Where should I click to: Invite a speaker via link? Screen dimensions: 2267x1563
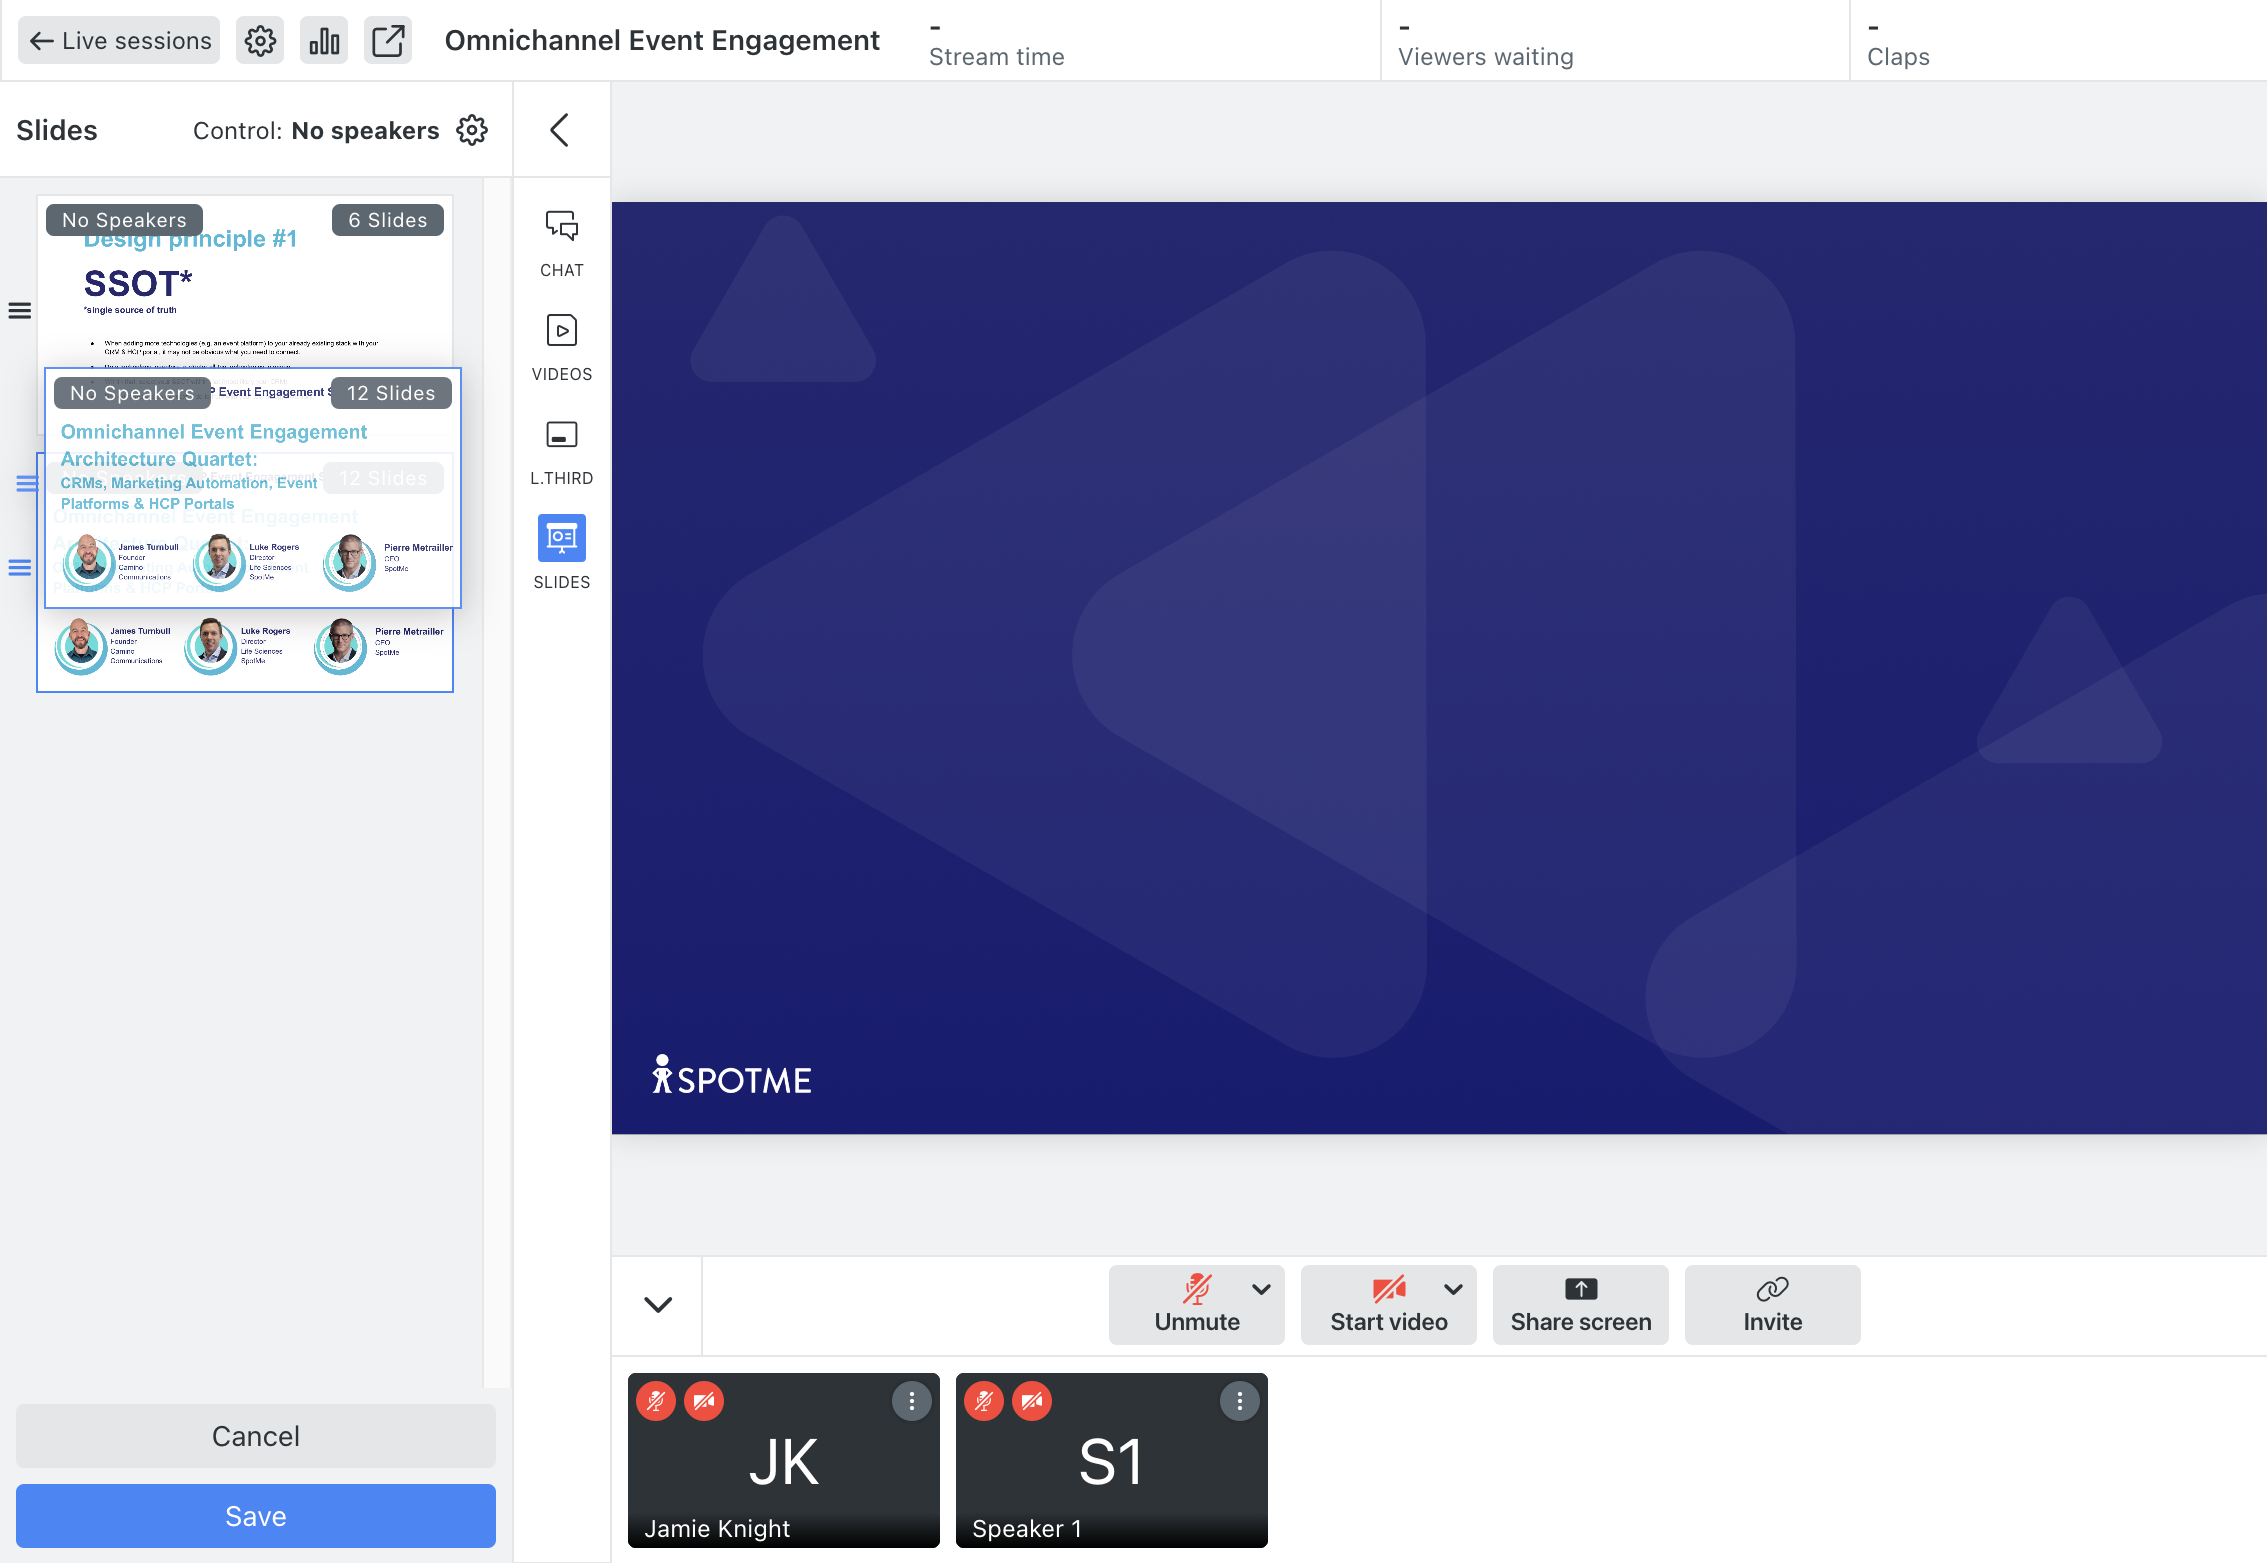click(x=1772, y=1304)
